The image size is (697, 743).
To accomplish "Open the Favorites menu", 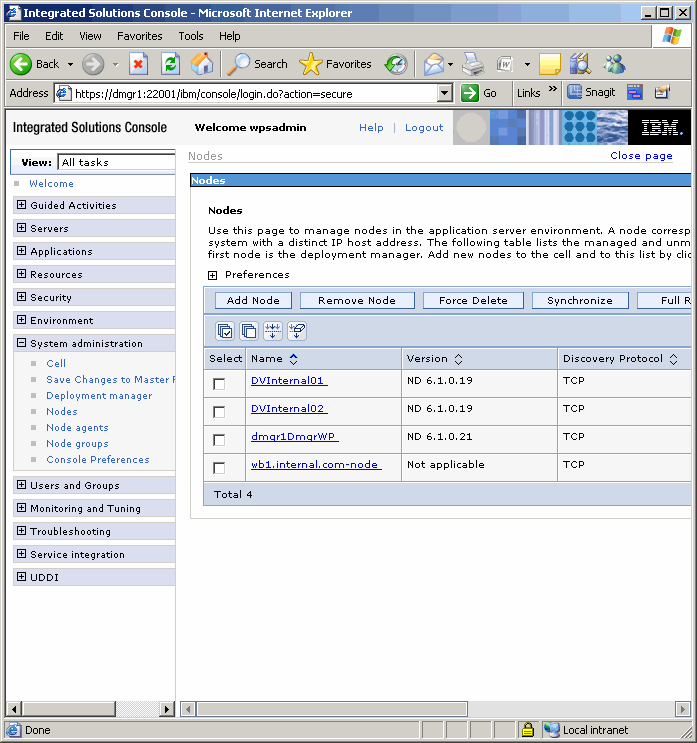I will click(x=139, y=36).
